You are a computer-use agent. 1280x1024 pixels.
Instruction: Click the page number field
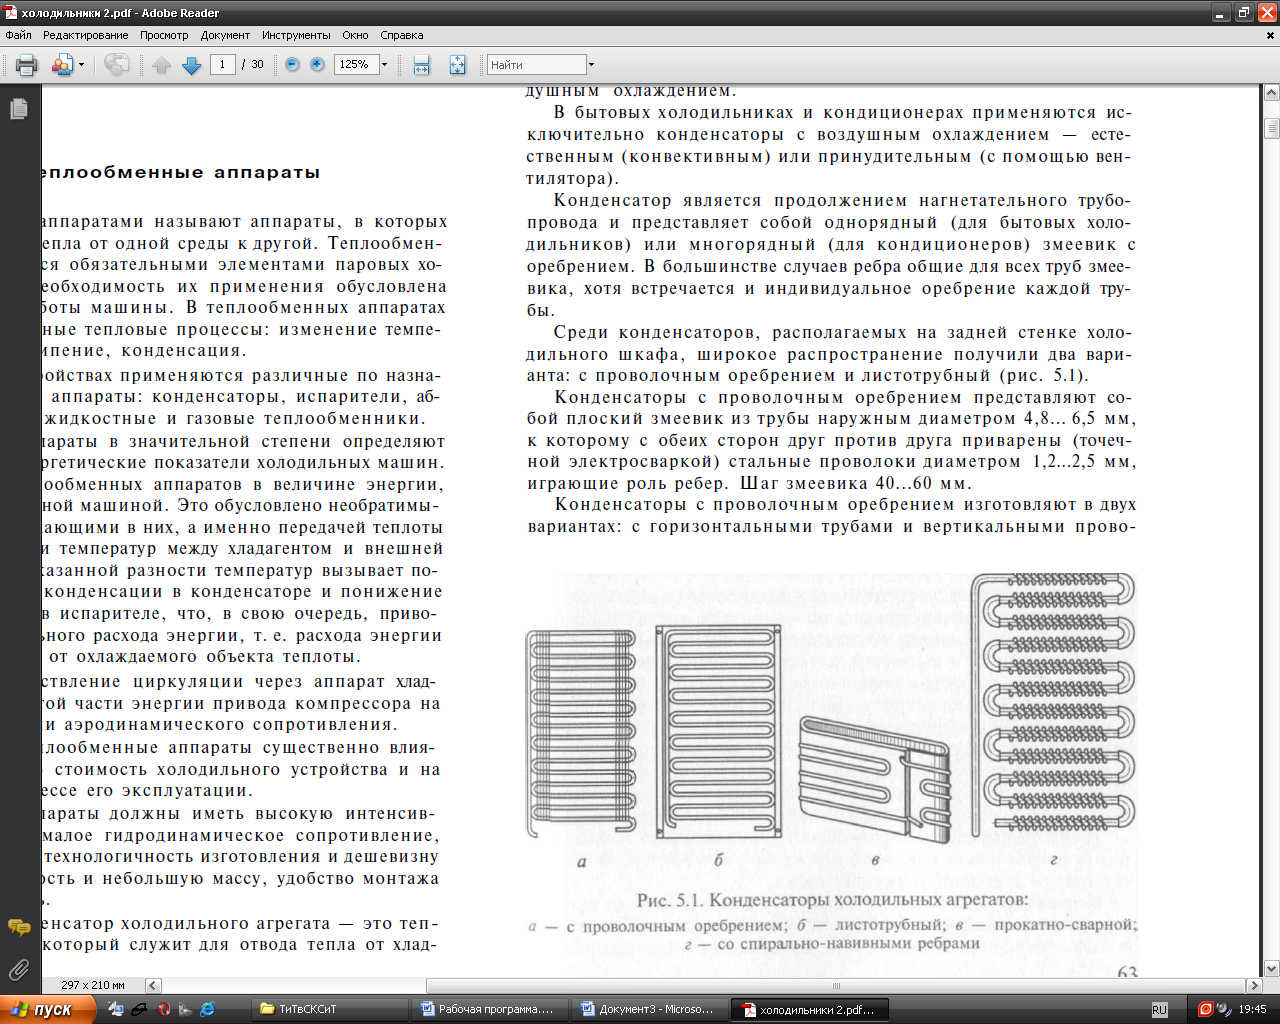(x=222, y=64)
